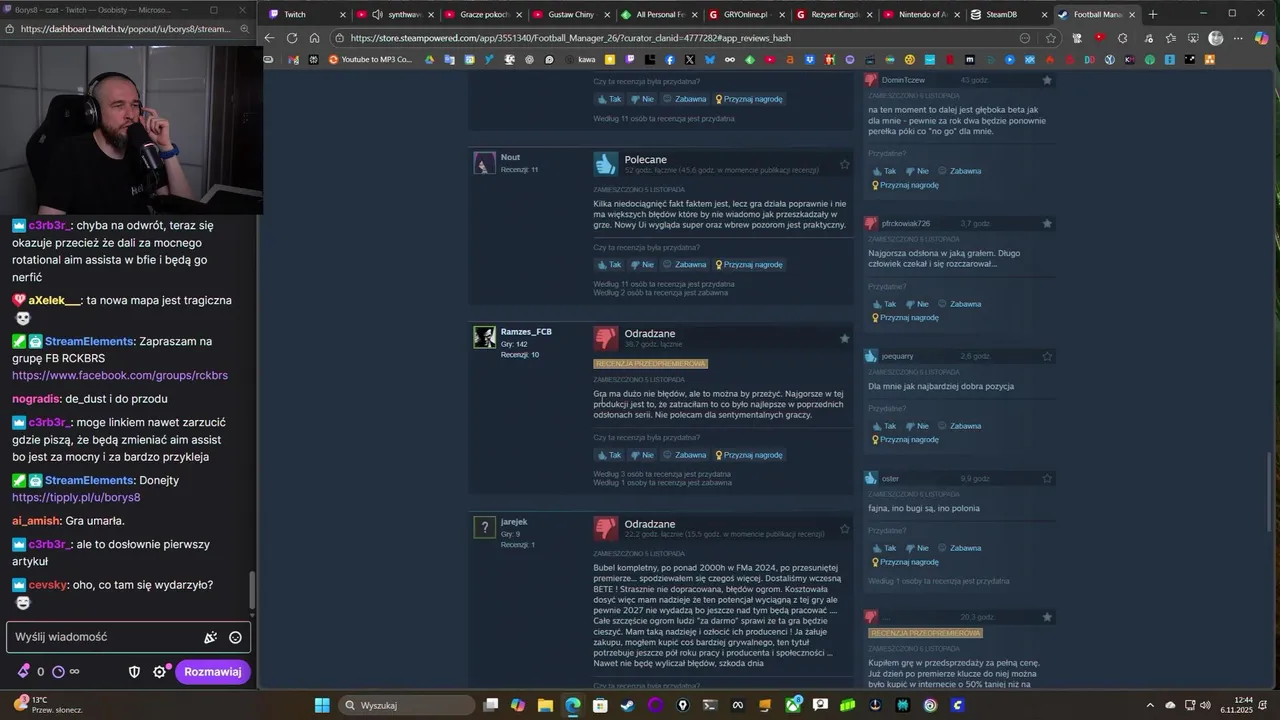
Task: Click the channel points icon in the chat footer
Action: click(58, 672)
